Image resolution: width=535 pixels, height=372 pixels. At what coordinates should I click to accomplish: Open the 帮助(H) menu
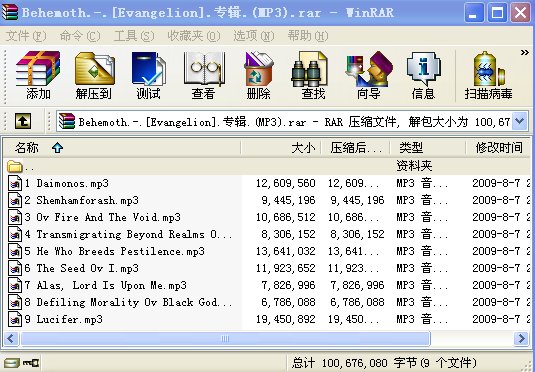coord(308,36)
